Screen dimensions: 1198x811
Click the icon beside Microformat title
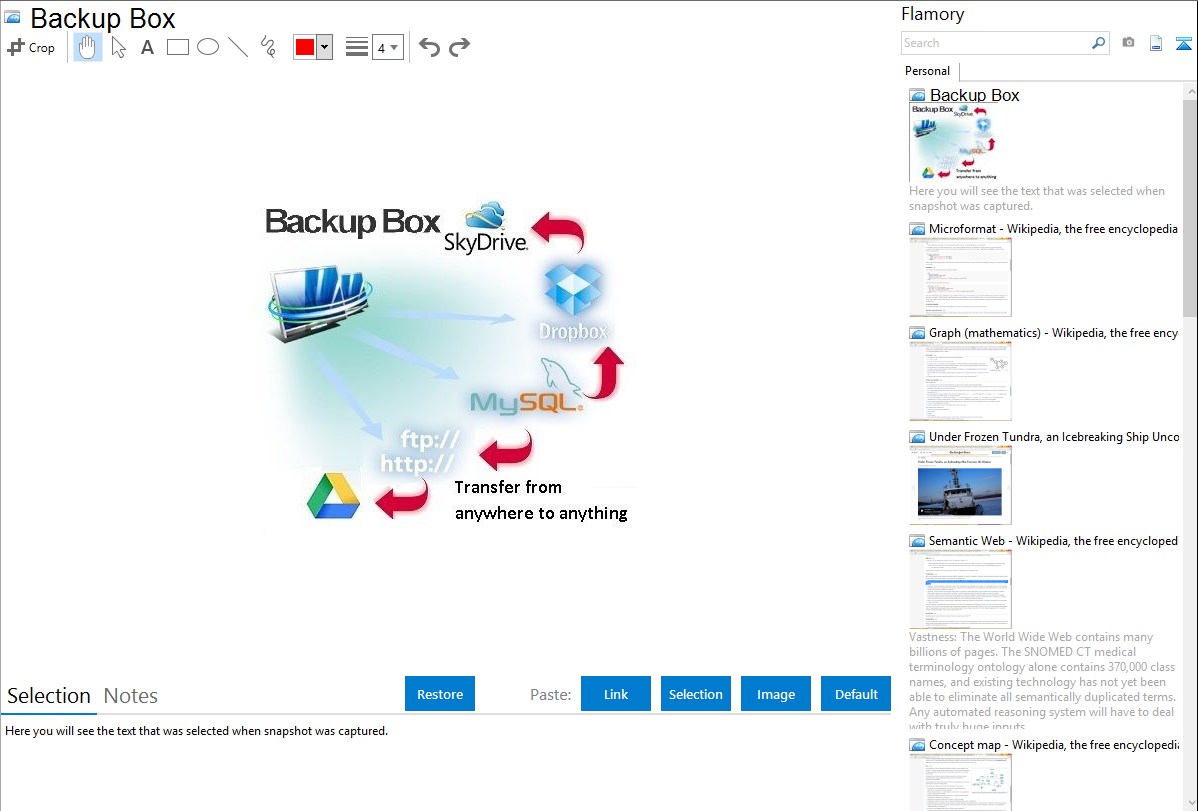pos(917,229)
